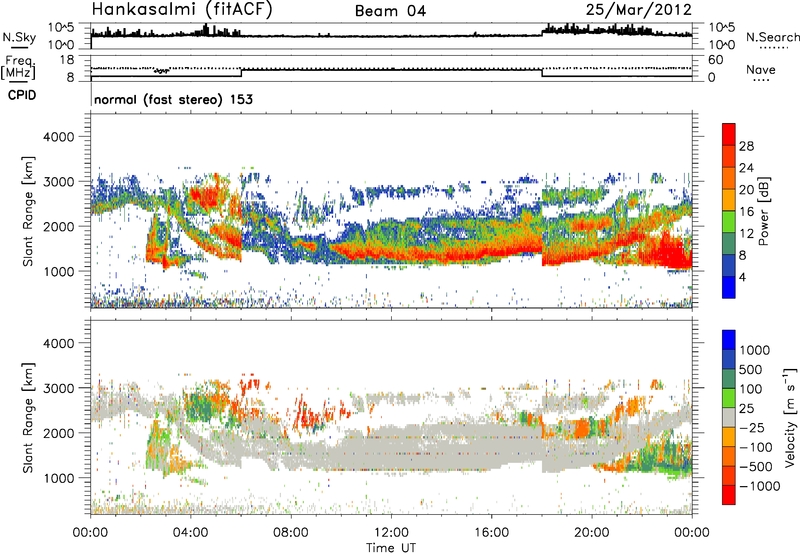Click the 20:00 time axis tick label
The image size is (800, 554).
(x=592, y=533)
